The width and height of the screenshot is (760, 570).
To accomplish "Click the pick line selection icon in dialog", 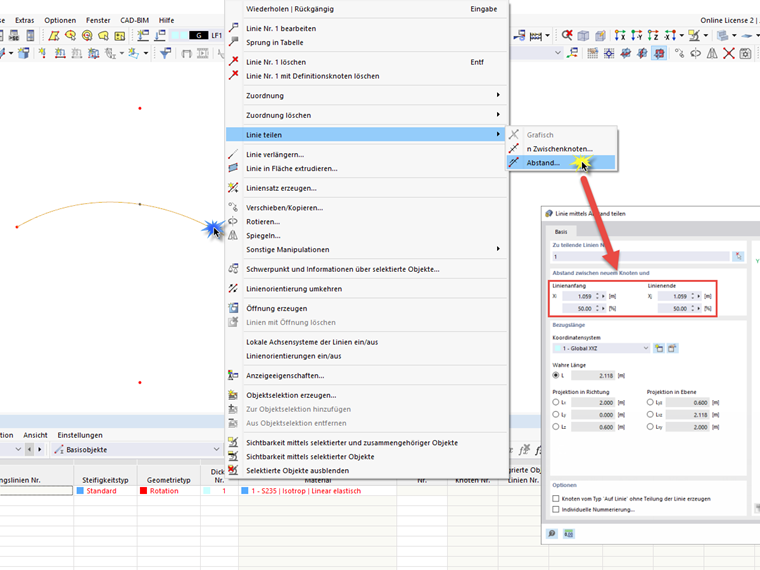I will coord(738,256).
